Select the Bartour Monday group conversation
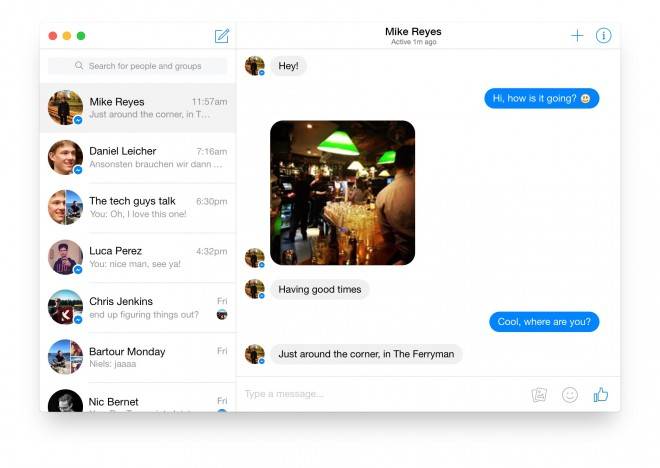Screen dimensions: 660x468 coord(138,357)
